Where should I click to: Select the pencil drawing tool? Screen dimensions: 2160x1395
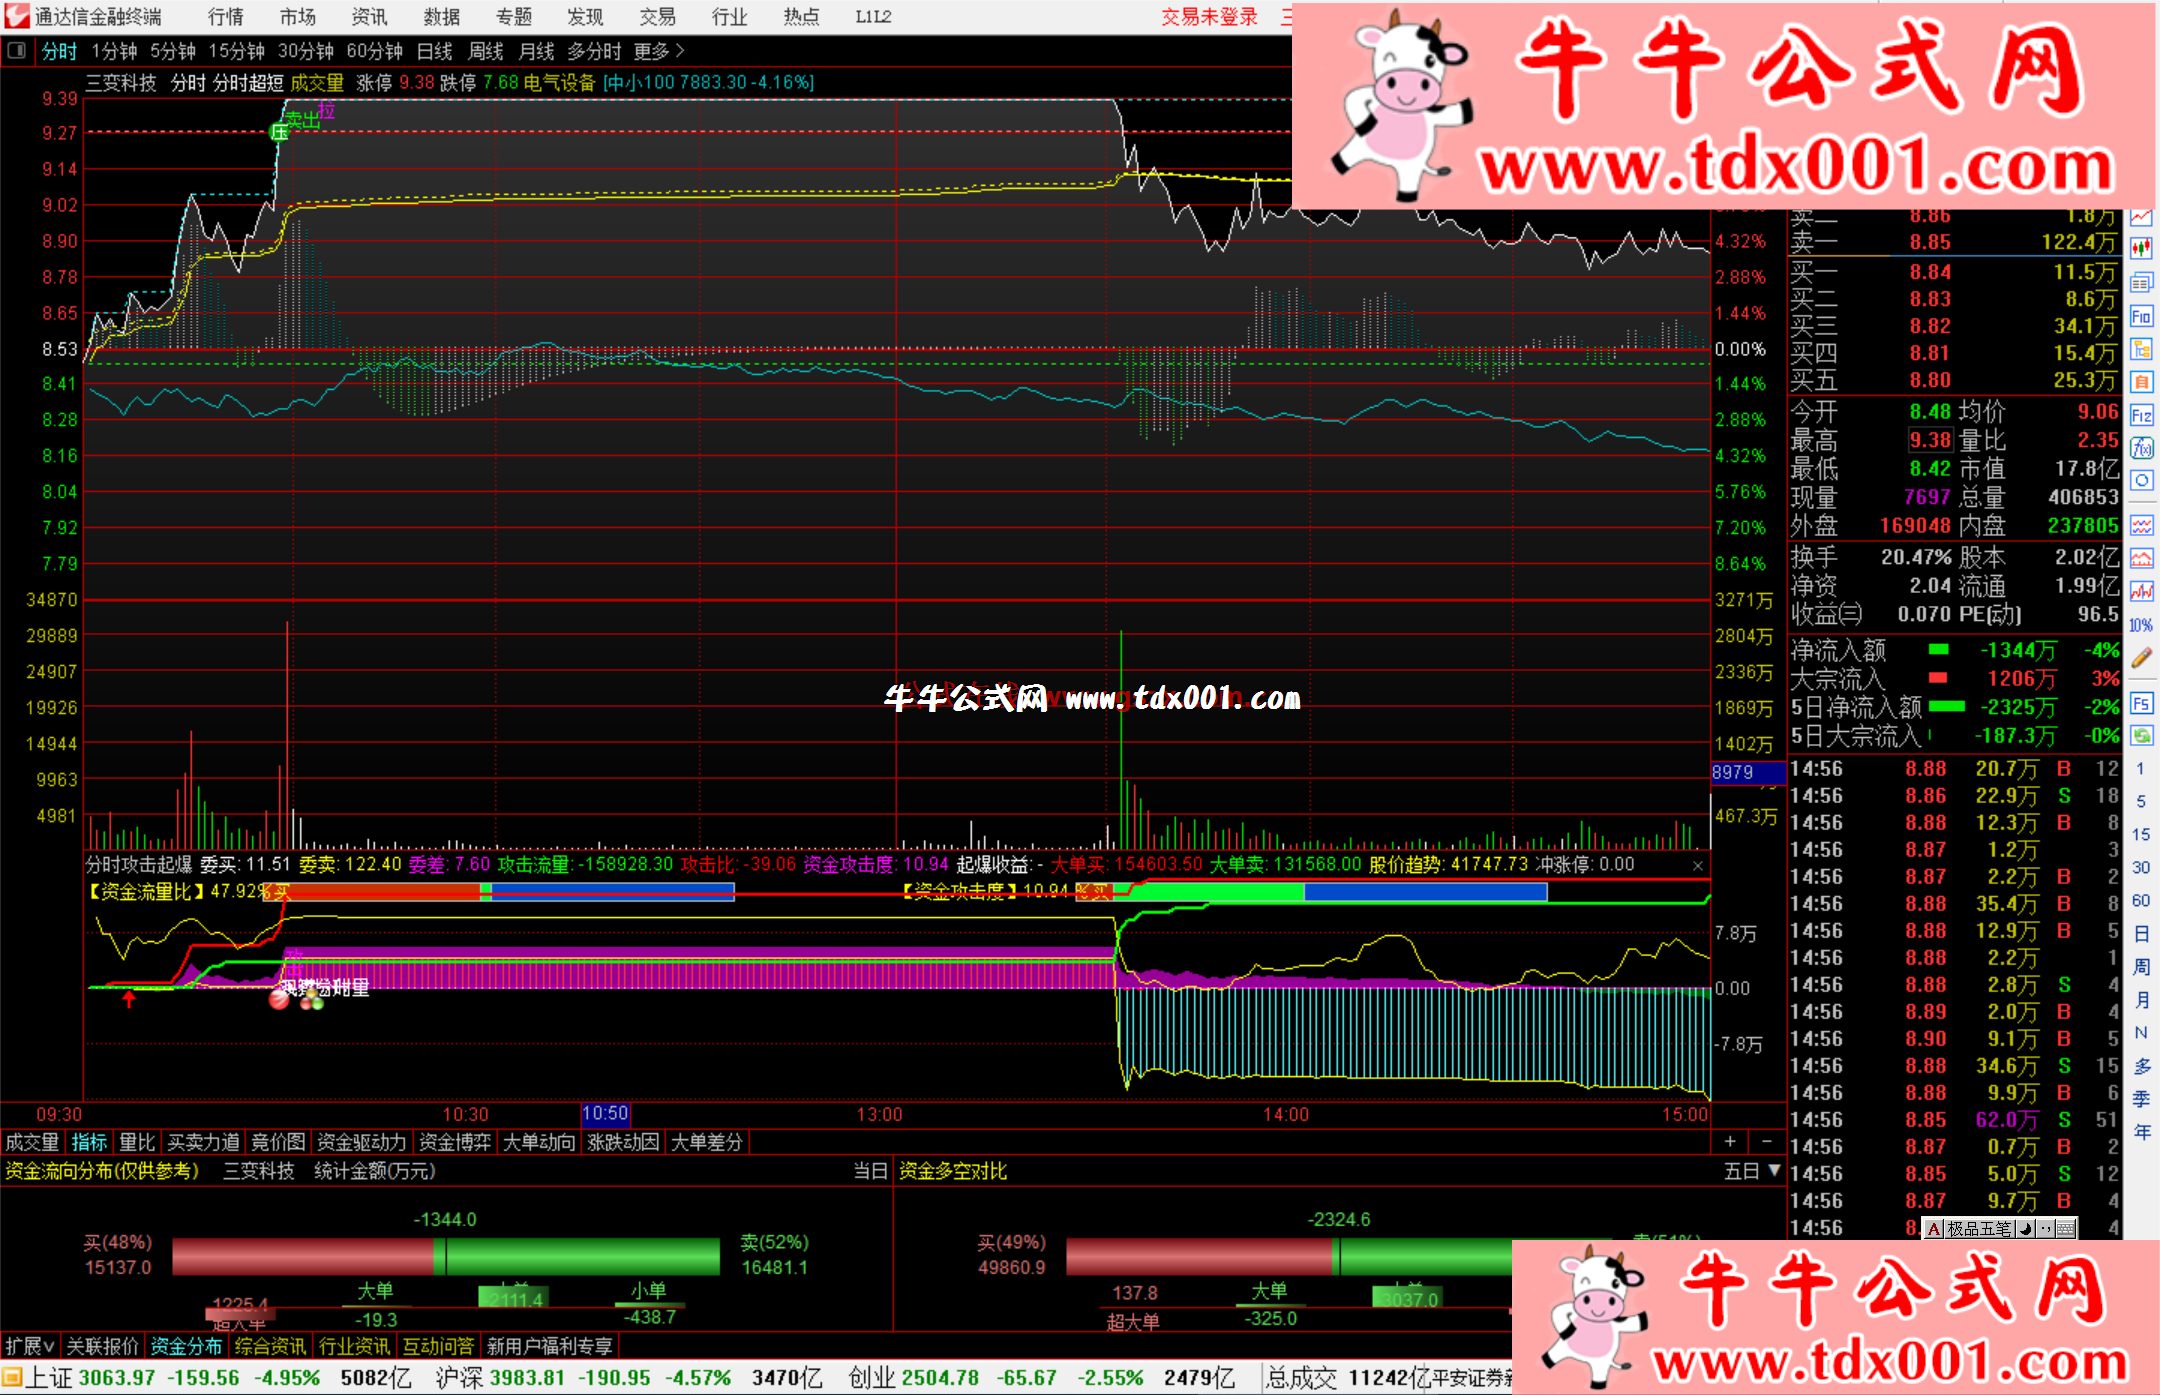[2141, 657]
